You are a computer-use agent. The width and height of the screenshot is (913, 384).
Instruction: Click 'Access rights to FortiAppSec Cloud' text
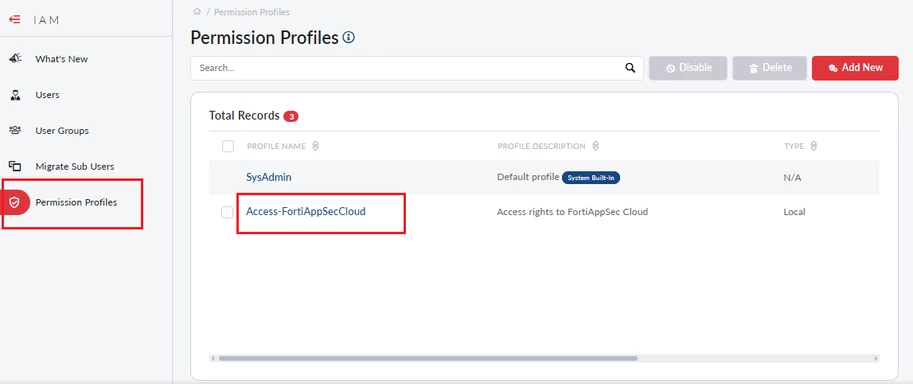pos(572,212)
